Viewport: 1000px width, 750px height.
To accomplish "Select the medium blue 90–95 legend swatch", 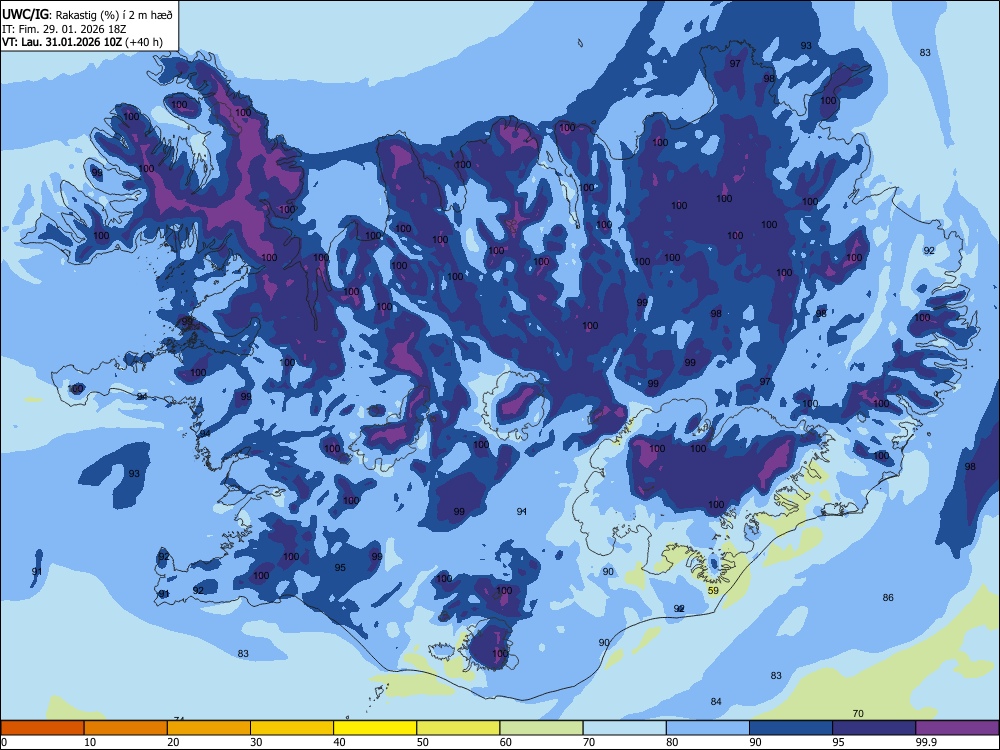I will pos(791,728).
